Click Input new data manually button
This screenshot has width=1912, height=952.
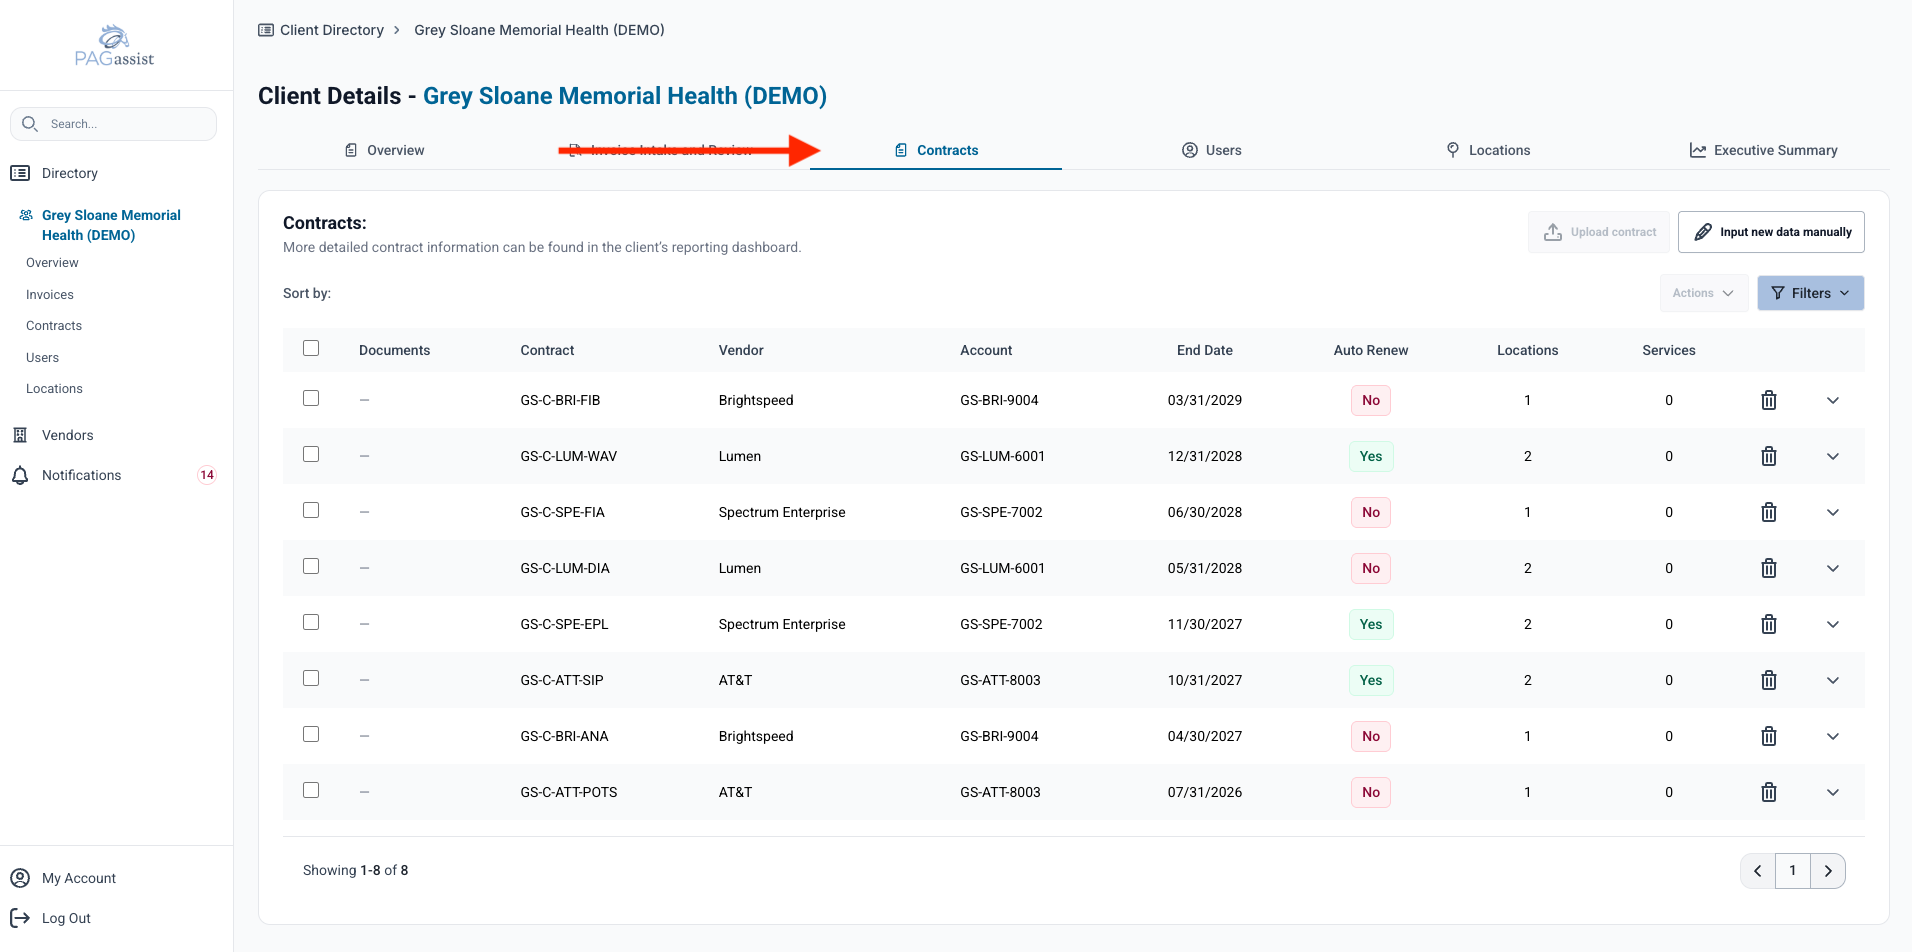(x=1771, y=232)
